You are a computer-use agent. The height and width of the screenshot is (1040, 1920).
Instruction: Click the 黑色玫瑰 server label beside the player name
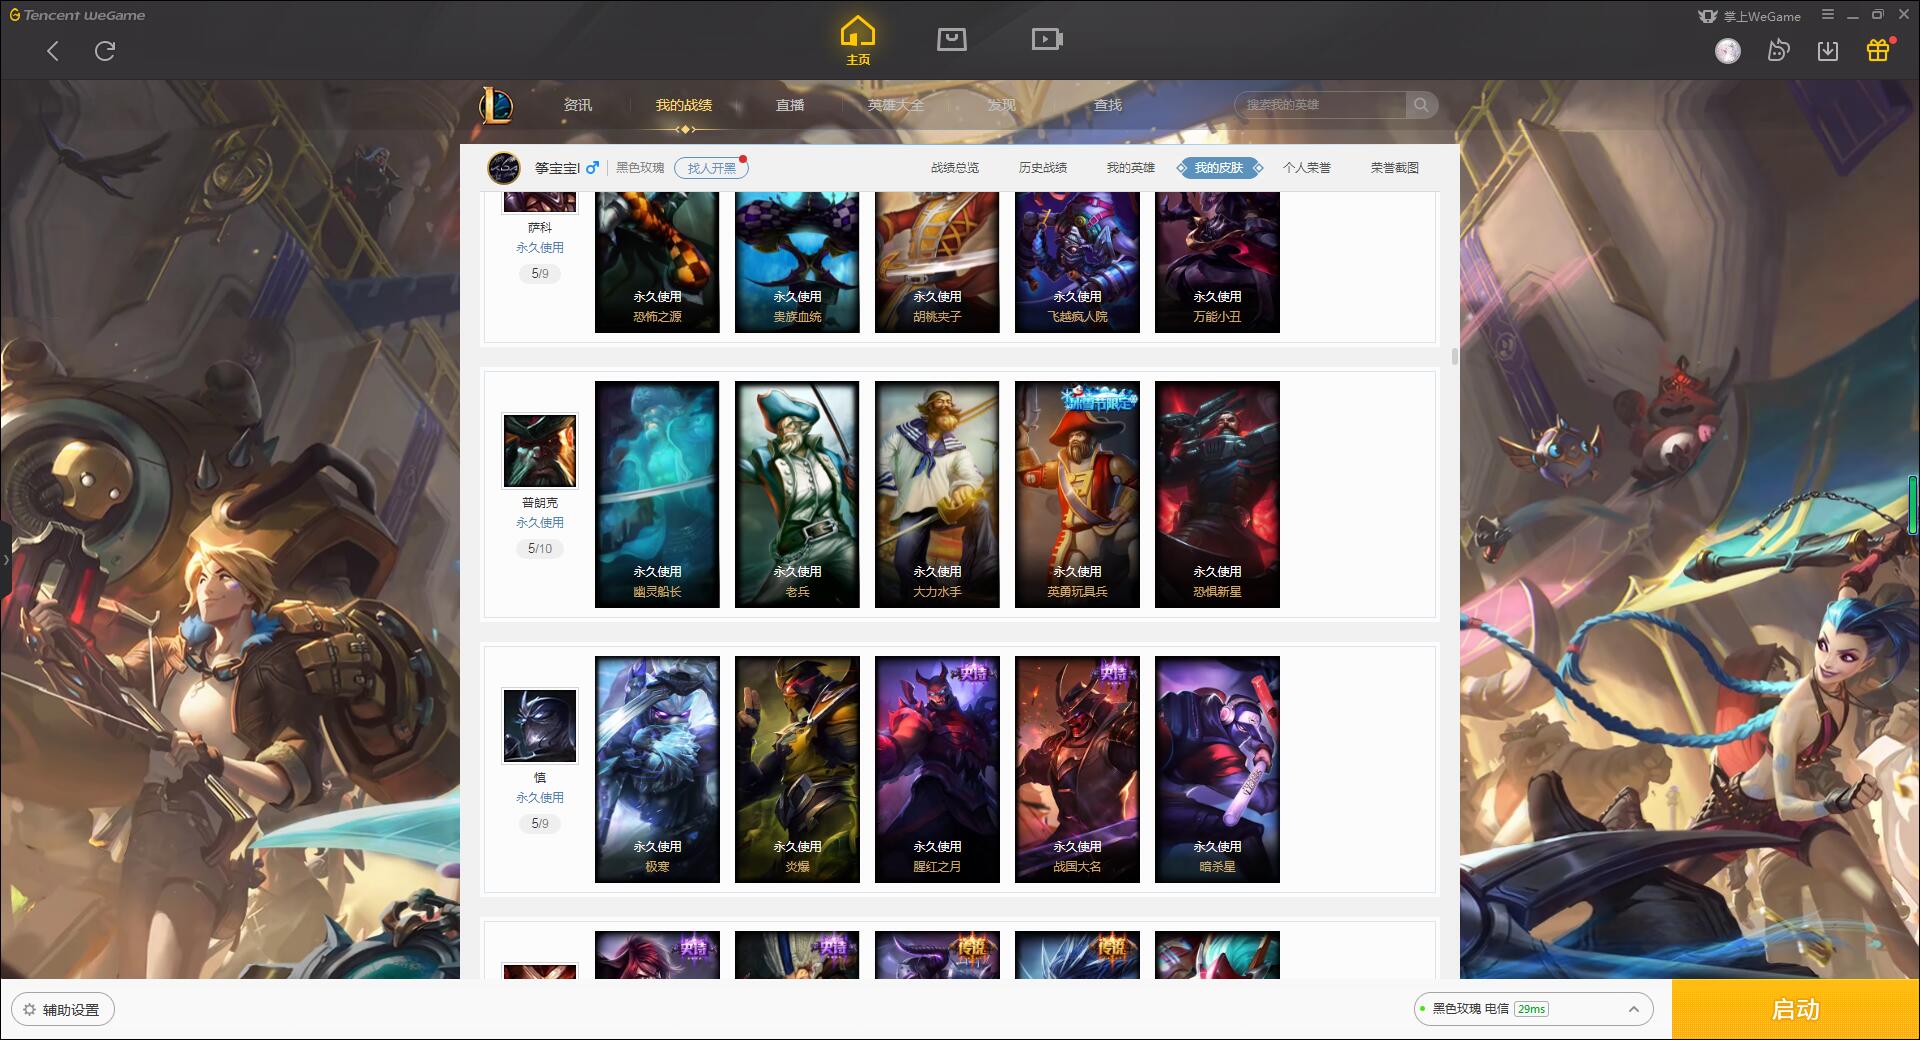point(640,168)
